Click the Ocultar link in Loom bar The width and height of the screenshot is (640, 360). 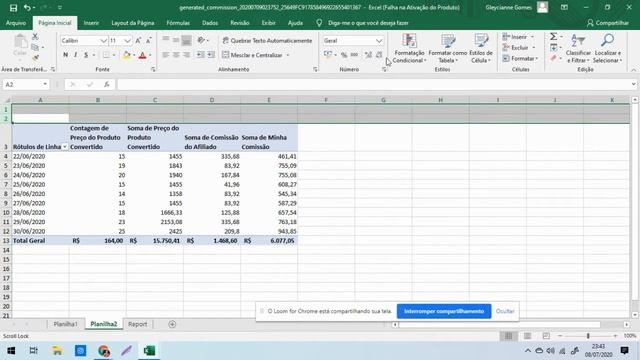(505, 311)
